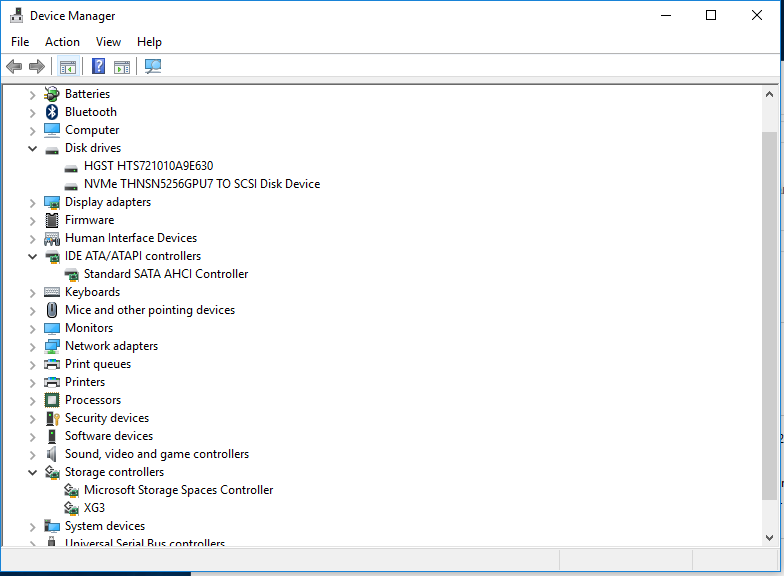Image resolution: width=784 pixels, height=576 pixels.
Task: Toggle the console tree show/hide toolbar icon
Action: point(68,66)
